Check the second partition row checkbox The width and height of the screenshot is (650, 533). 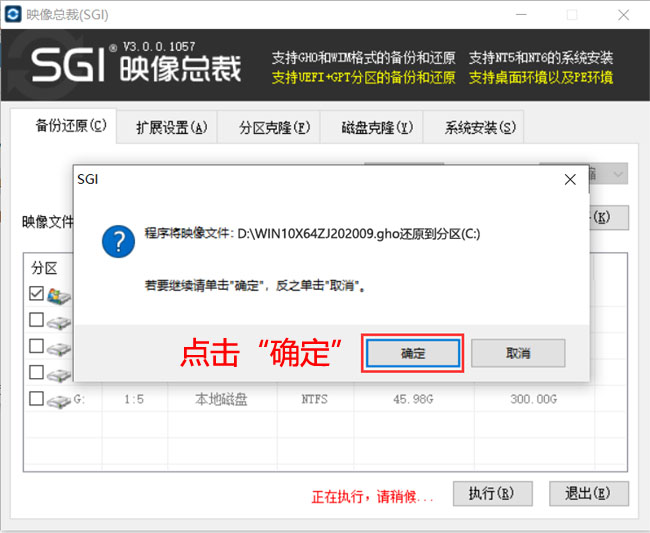(36, 320)
